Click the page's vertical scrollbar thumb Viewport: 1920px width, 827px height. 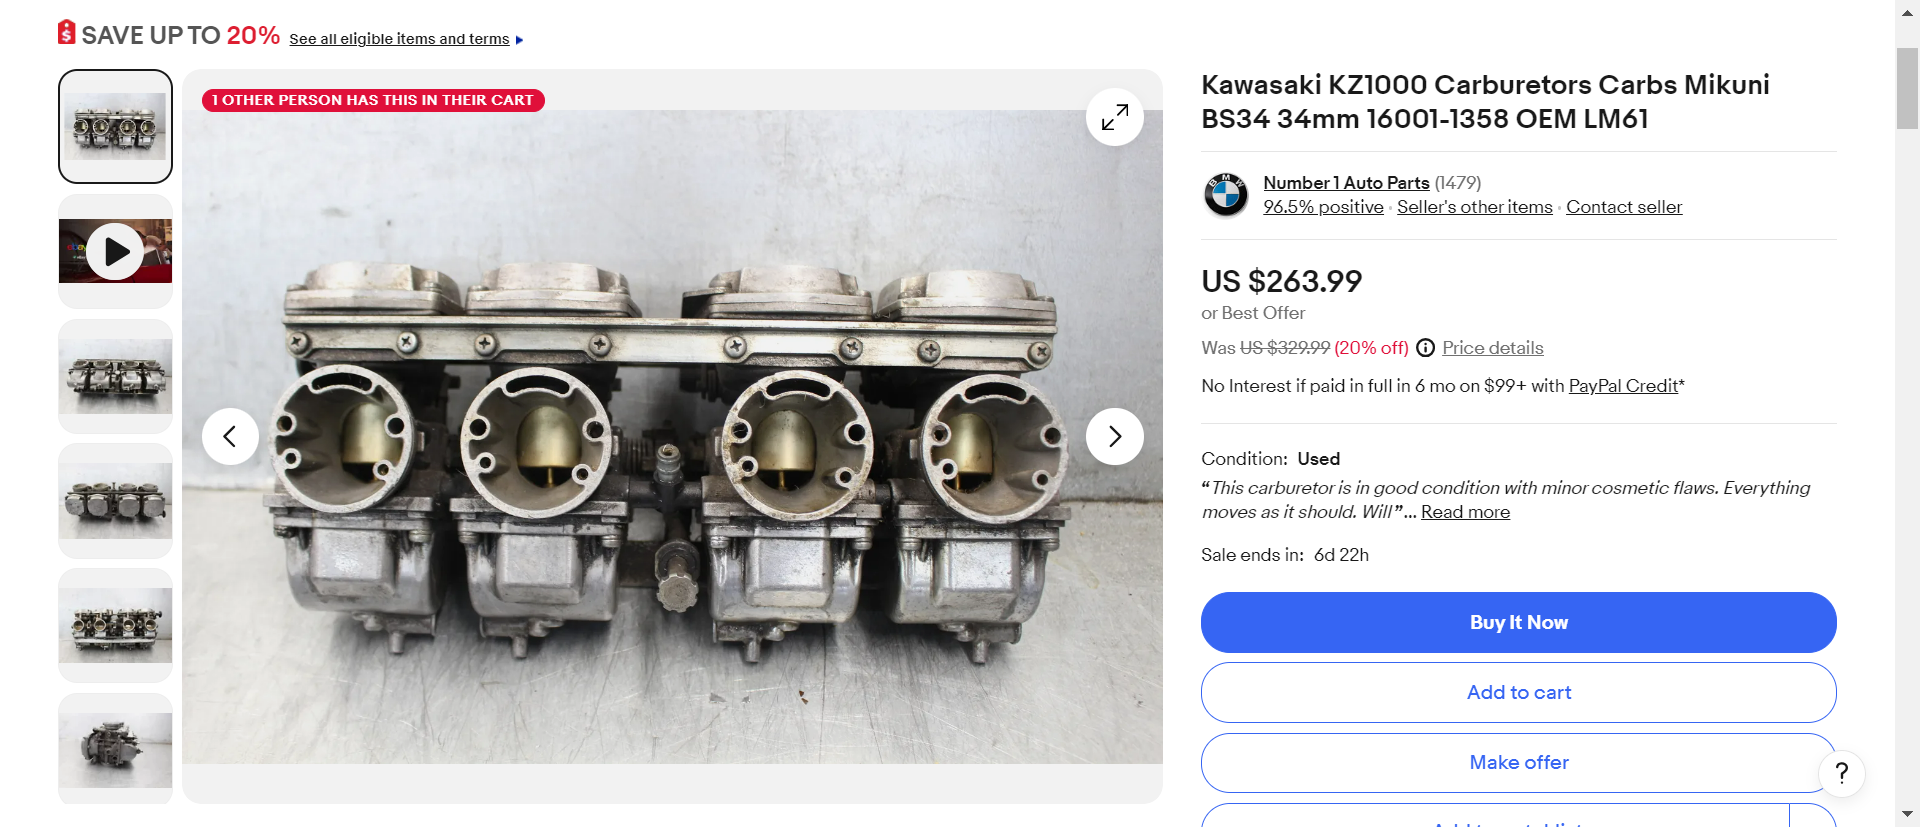(x=1907, y=88)
